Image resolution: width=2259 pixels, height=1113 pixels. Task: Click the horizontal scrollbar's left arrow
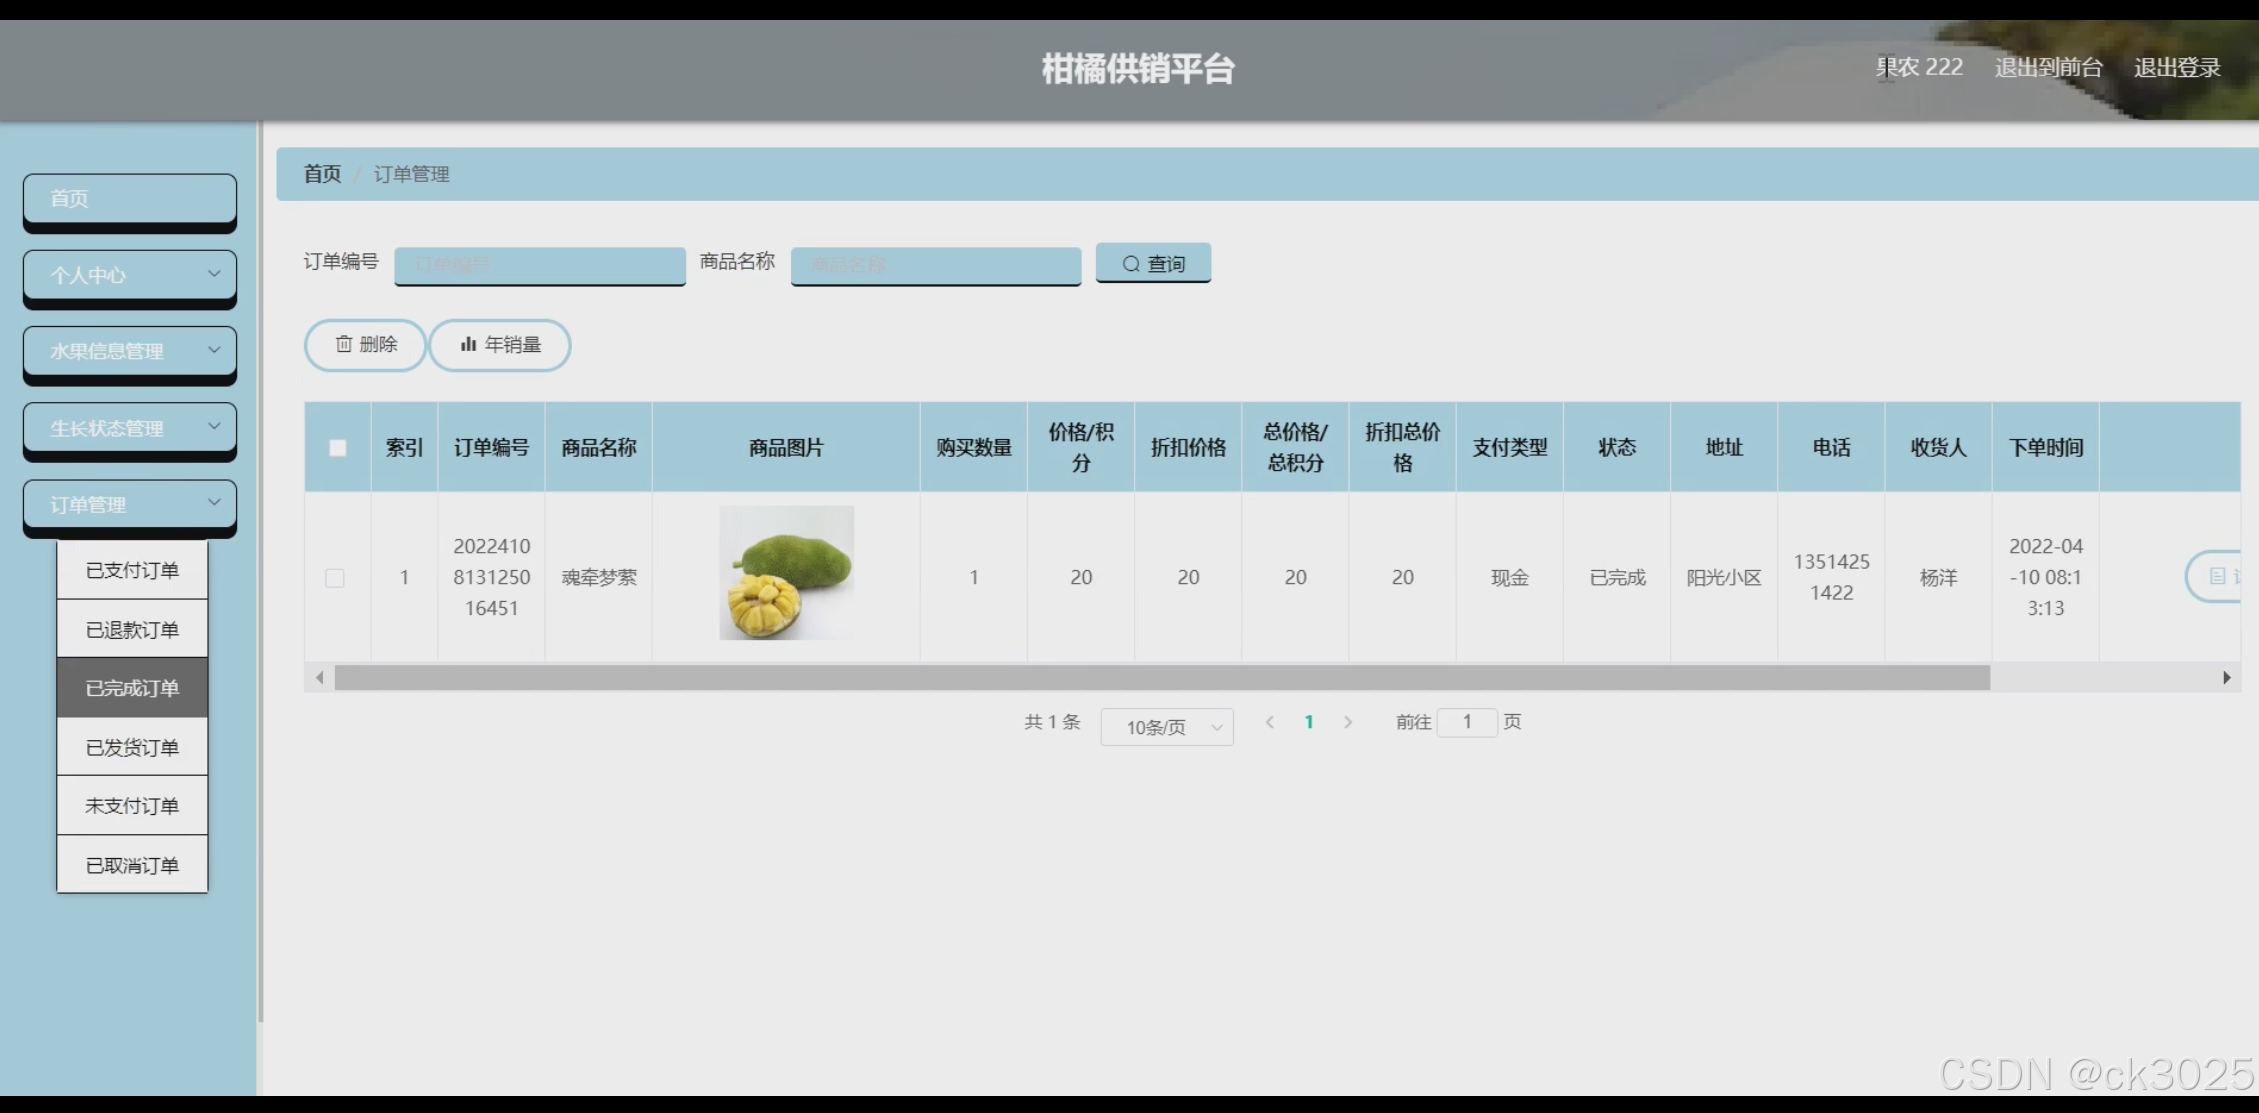(319, 678)
